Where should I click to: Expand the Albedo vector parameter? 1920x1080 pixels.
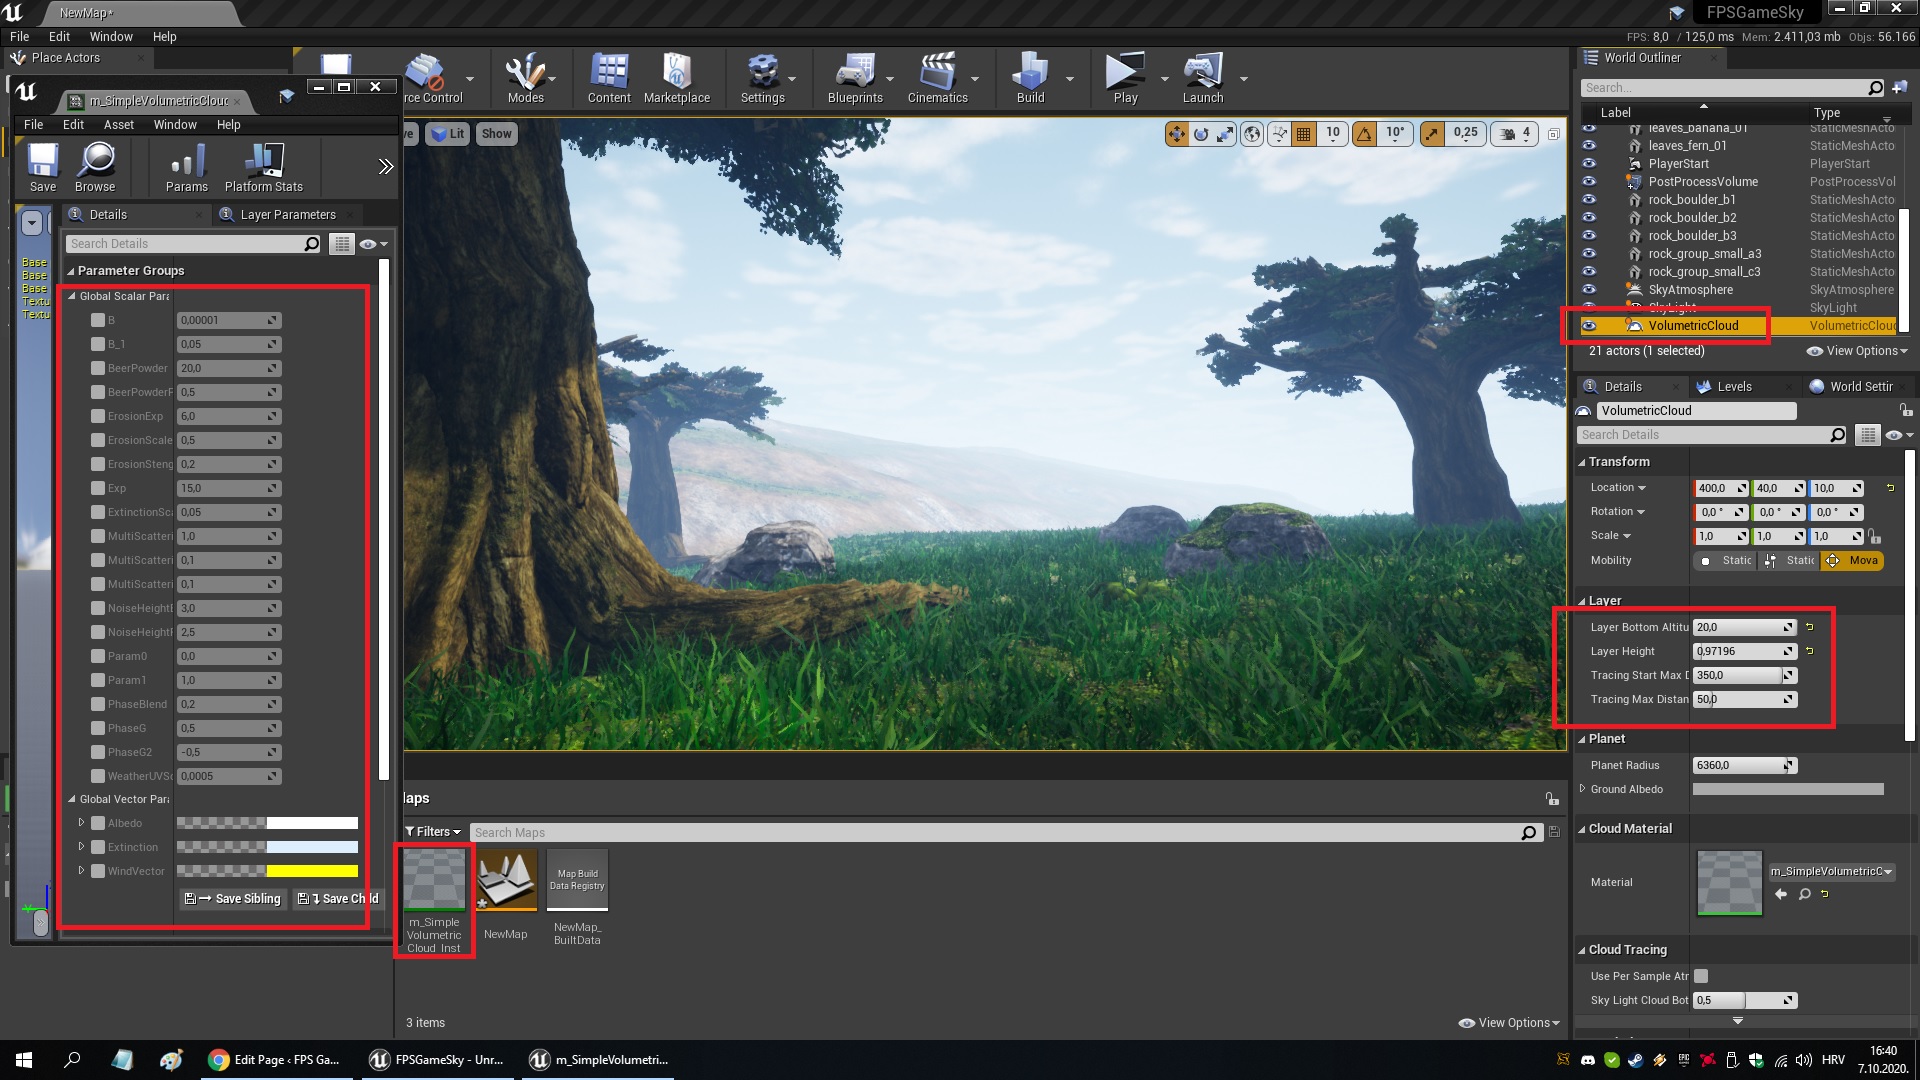(81, 823)
